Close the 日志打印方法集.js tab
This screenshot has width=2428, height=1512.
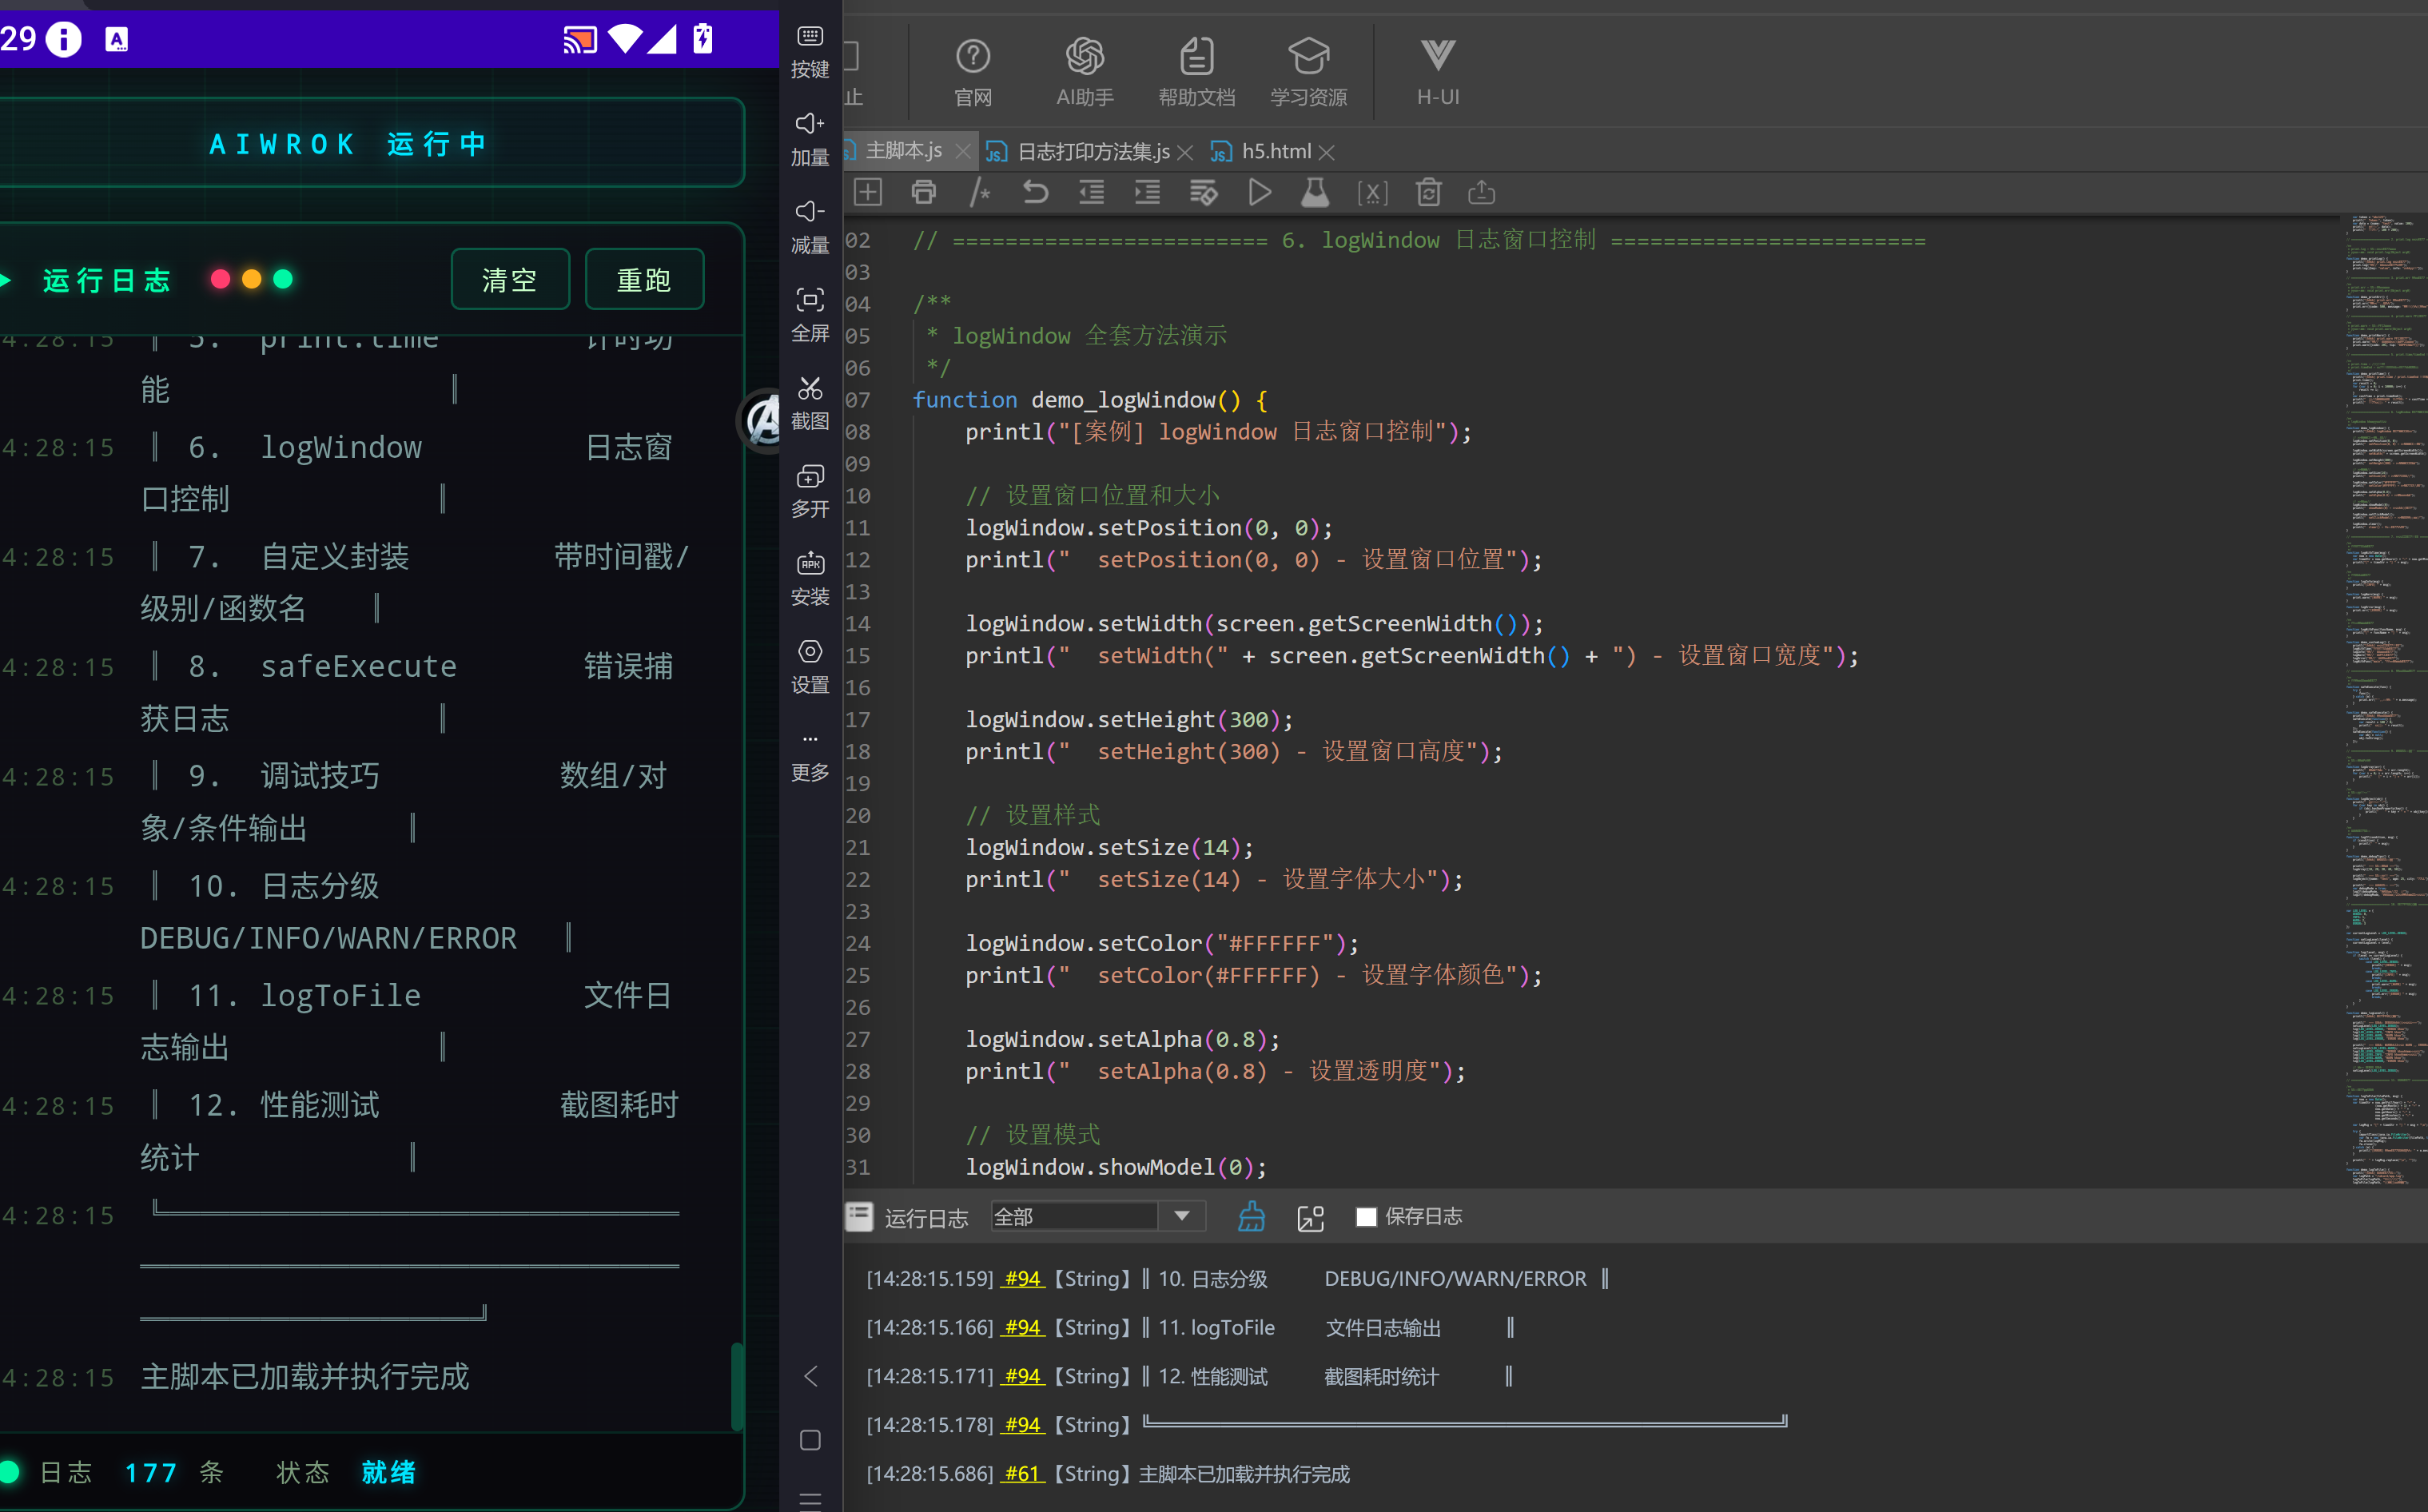[1185, 152]
